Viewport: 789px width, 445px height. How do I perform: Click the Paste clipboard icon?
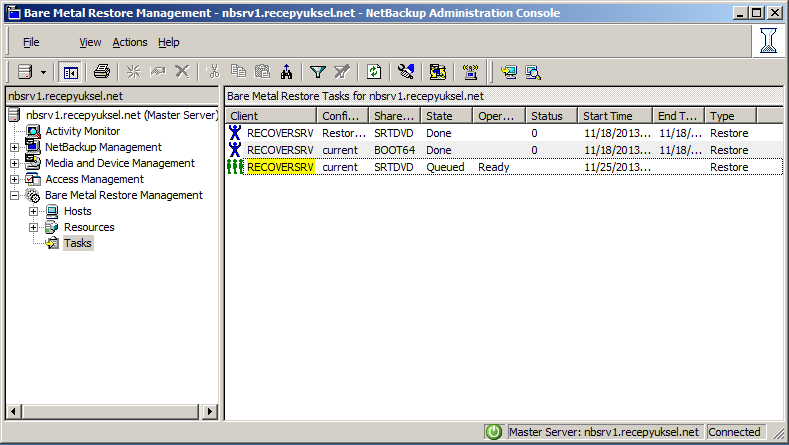tap(262, 72)
